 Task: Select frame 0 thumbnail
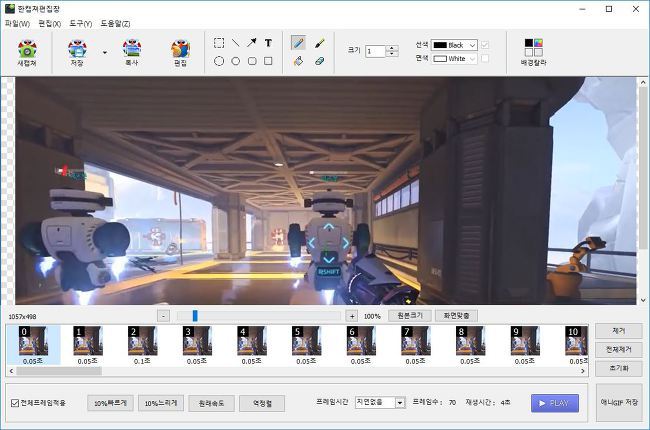(x=33, y=341)
